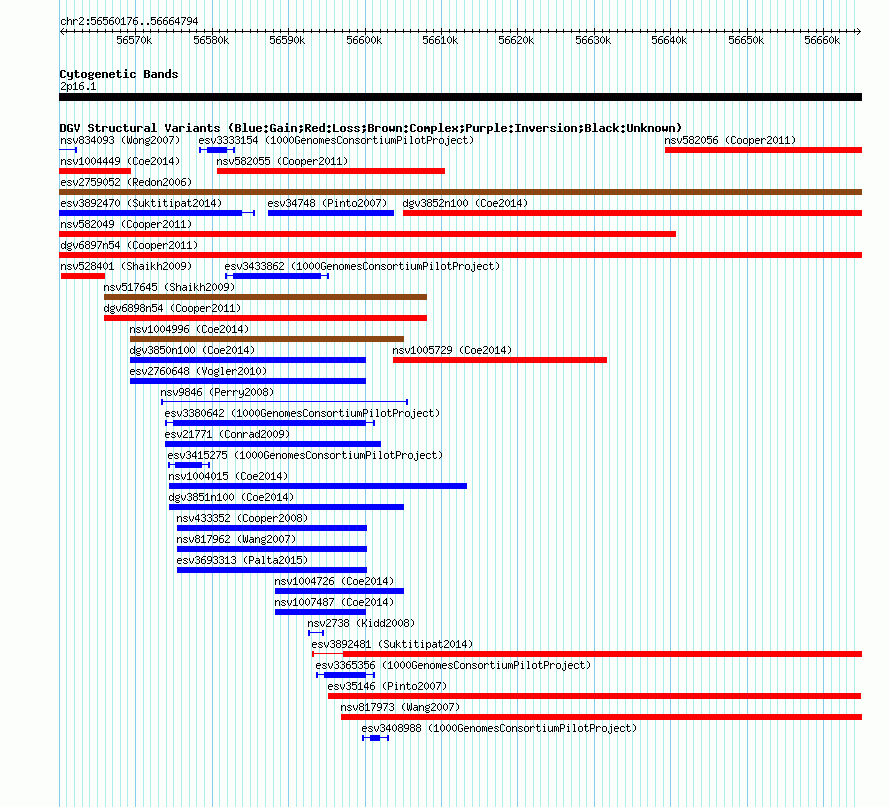Viewport: 890px width, 807px height.
Task: Select the nsv2738 small blue feature
Action: point(316,633)
